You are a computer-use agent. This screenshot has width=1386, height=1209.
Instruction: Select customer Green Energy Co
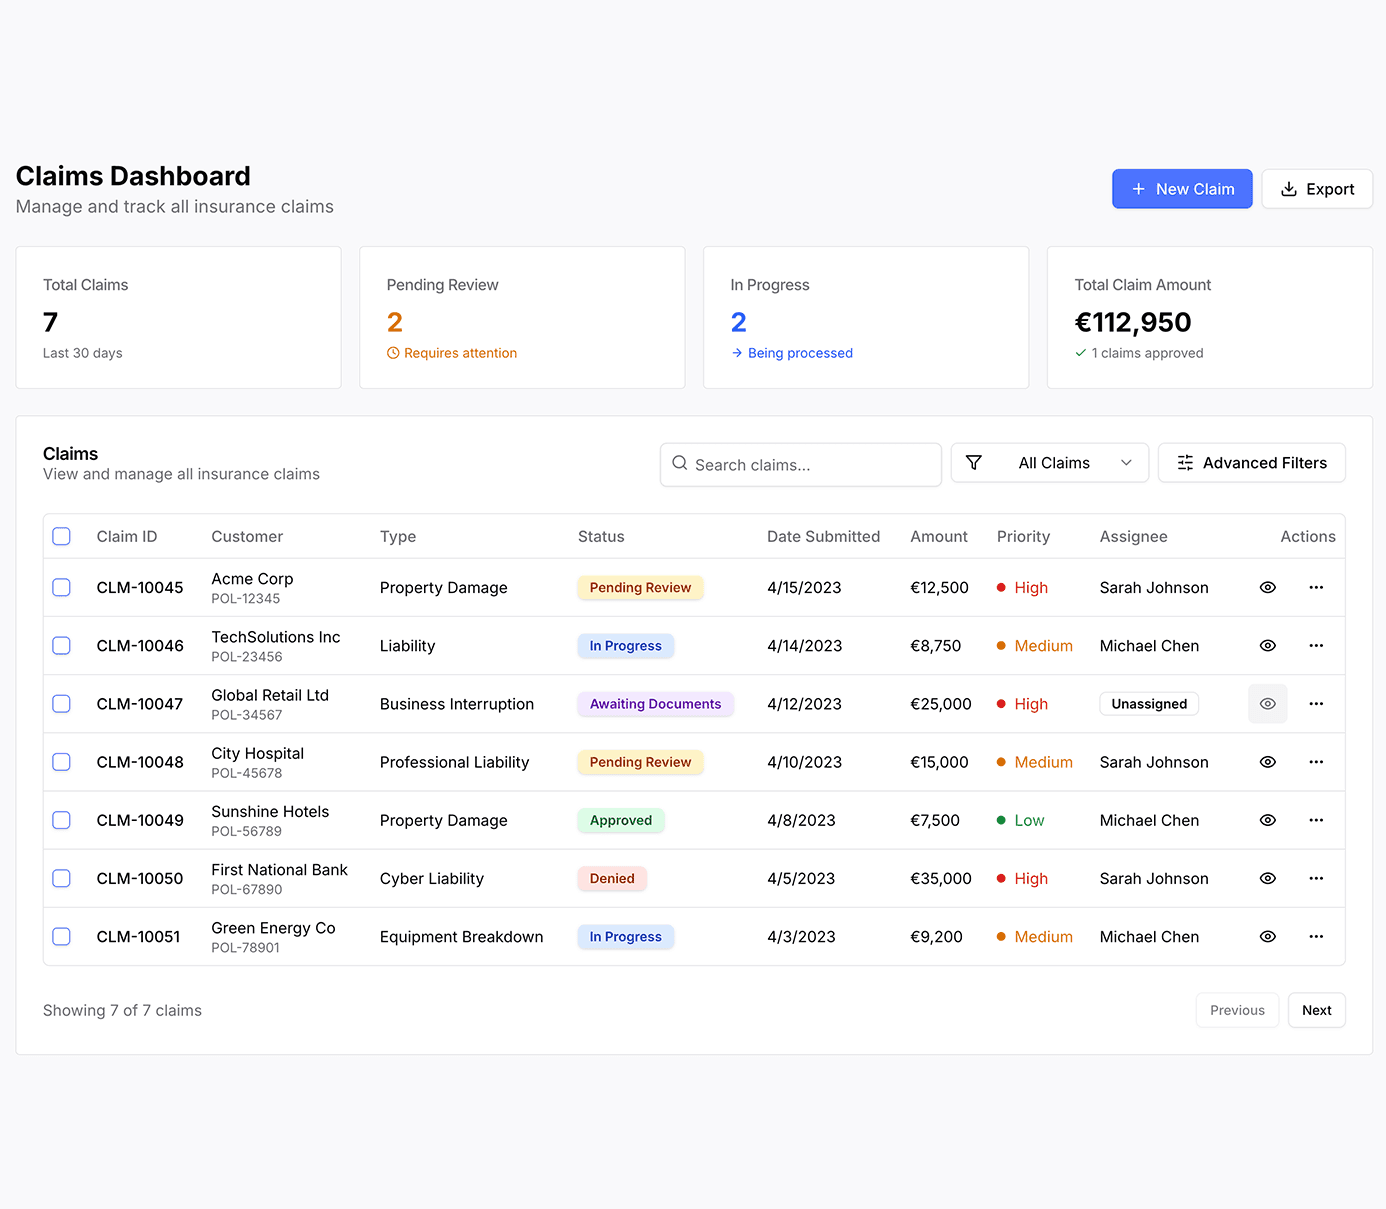coord(273,927)
